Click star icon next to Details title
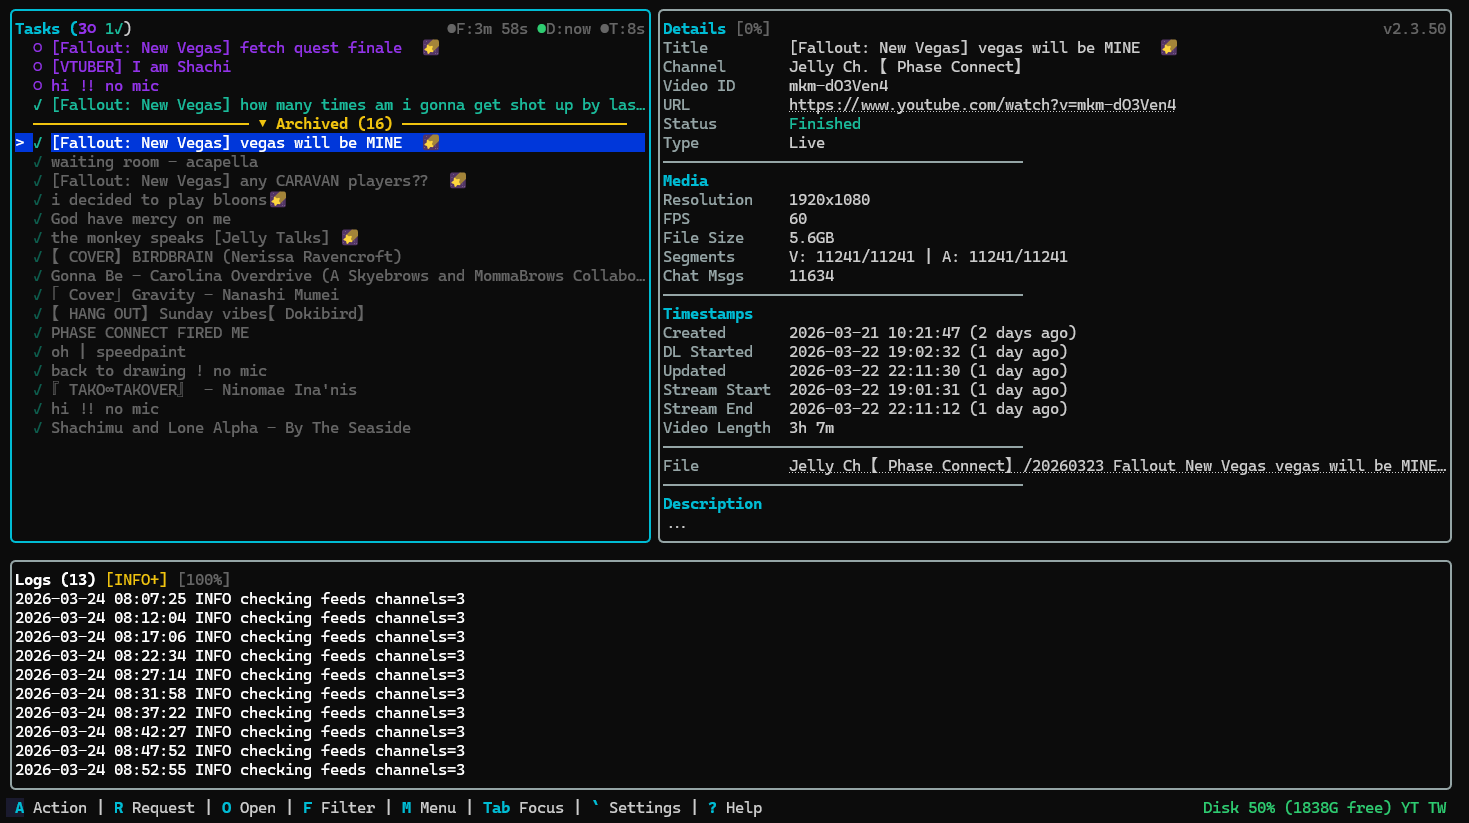 click(1169, 48)
